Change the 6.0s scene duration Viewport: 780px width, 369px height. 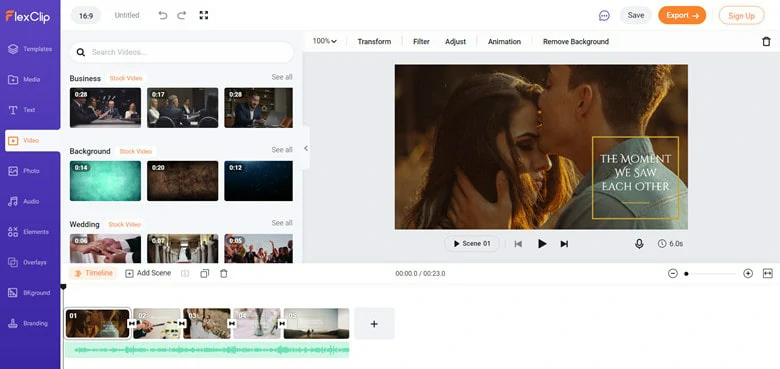pos(670,244)
